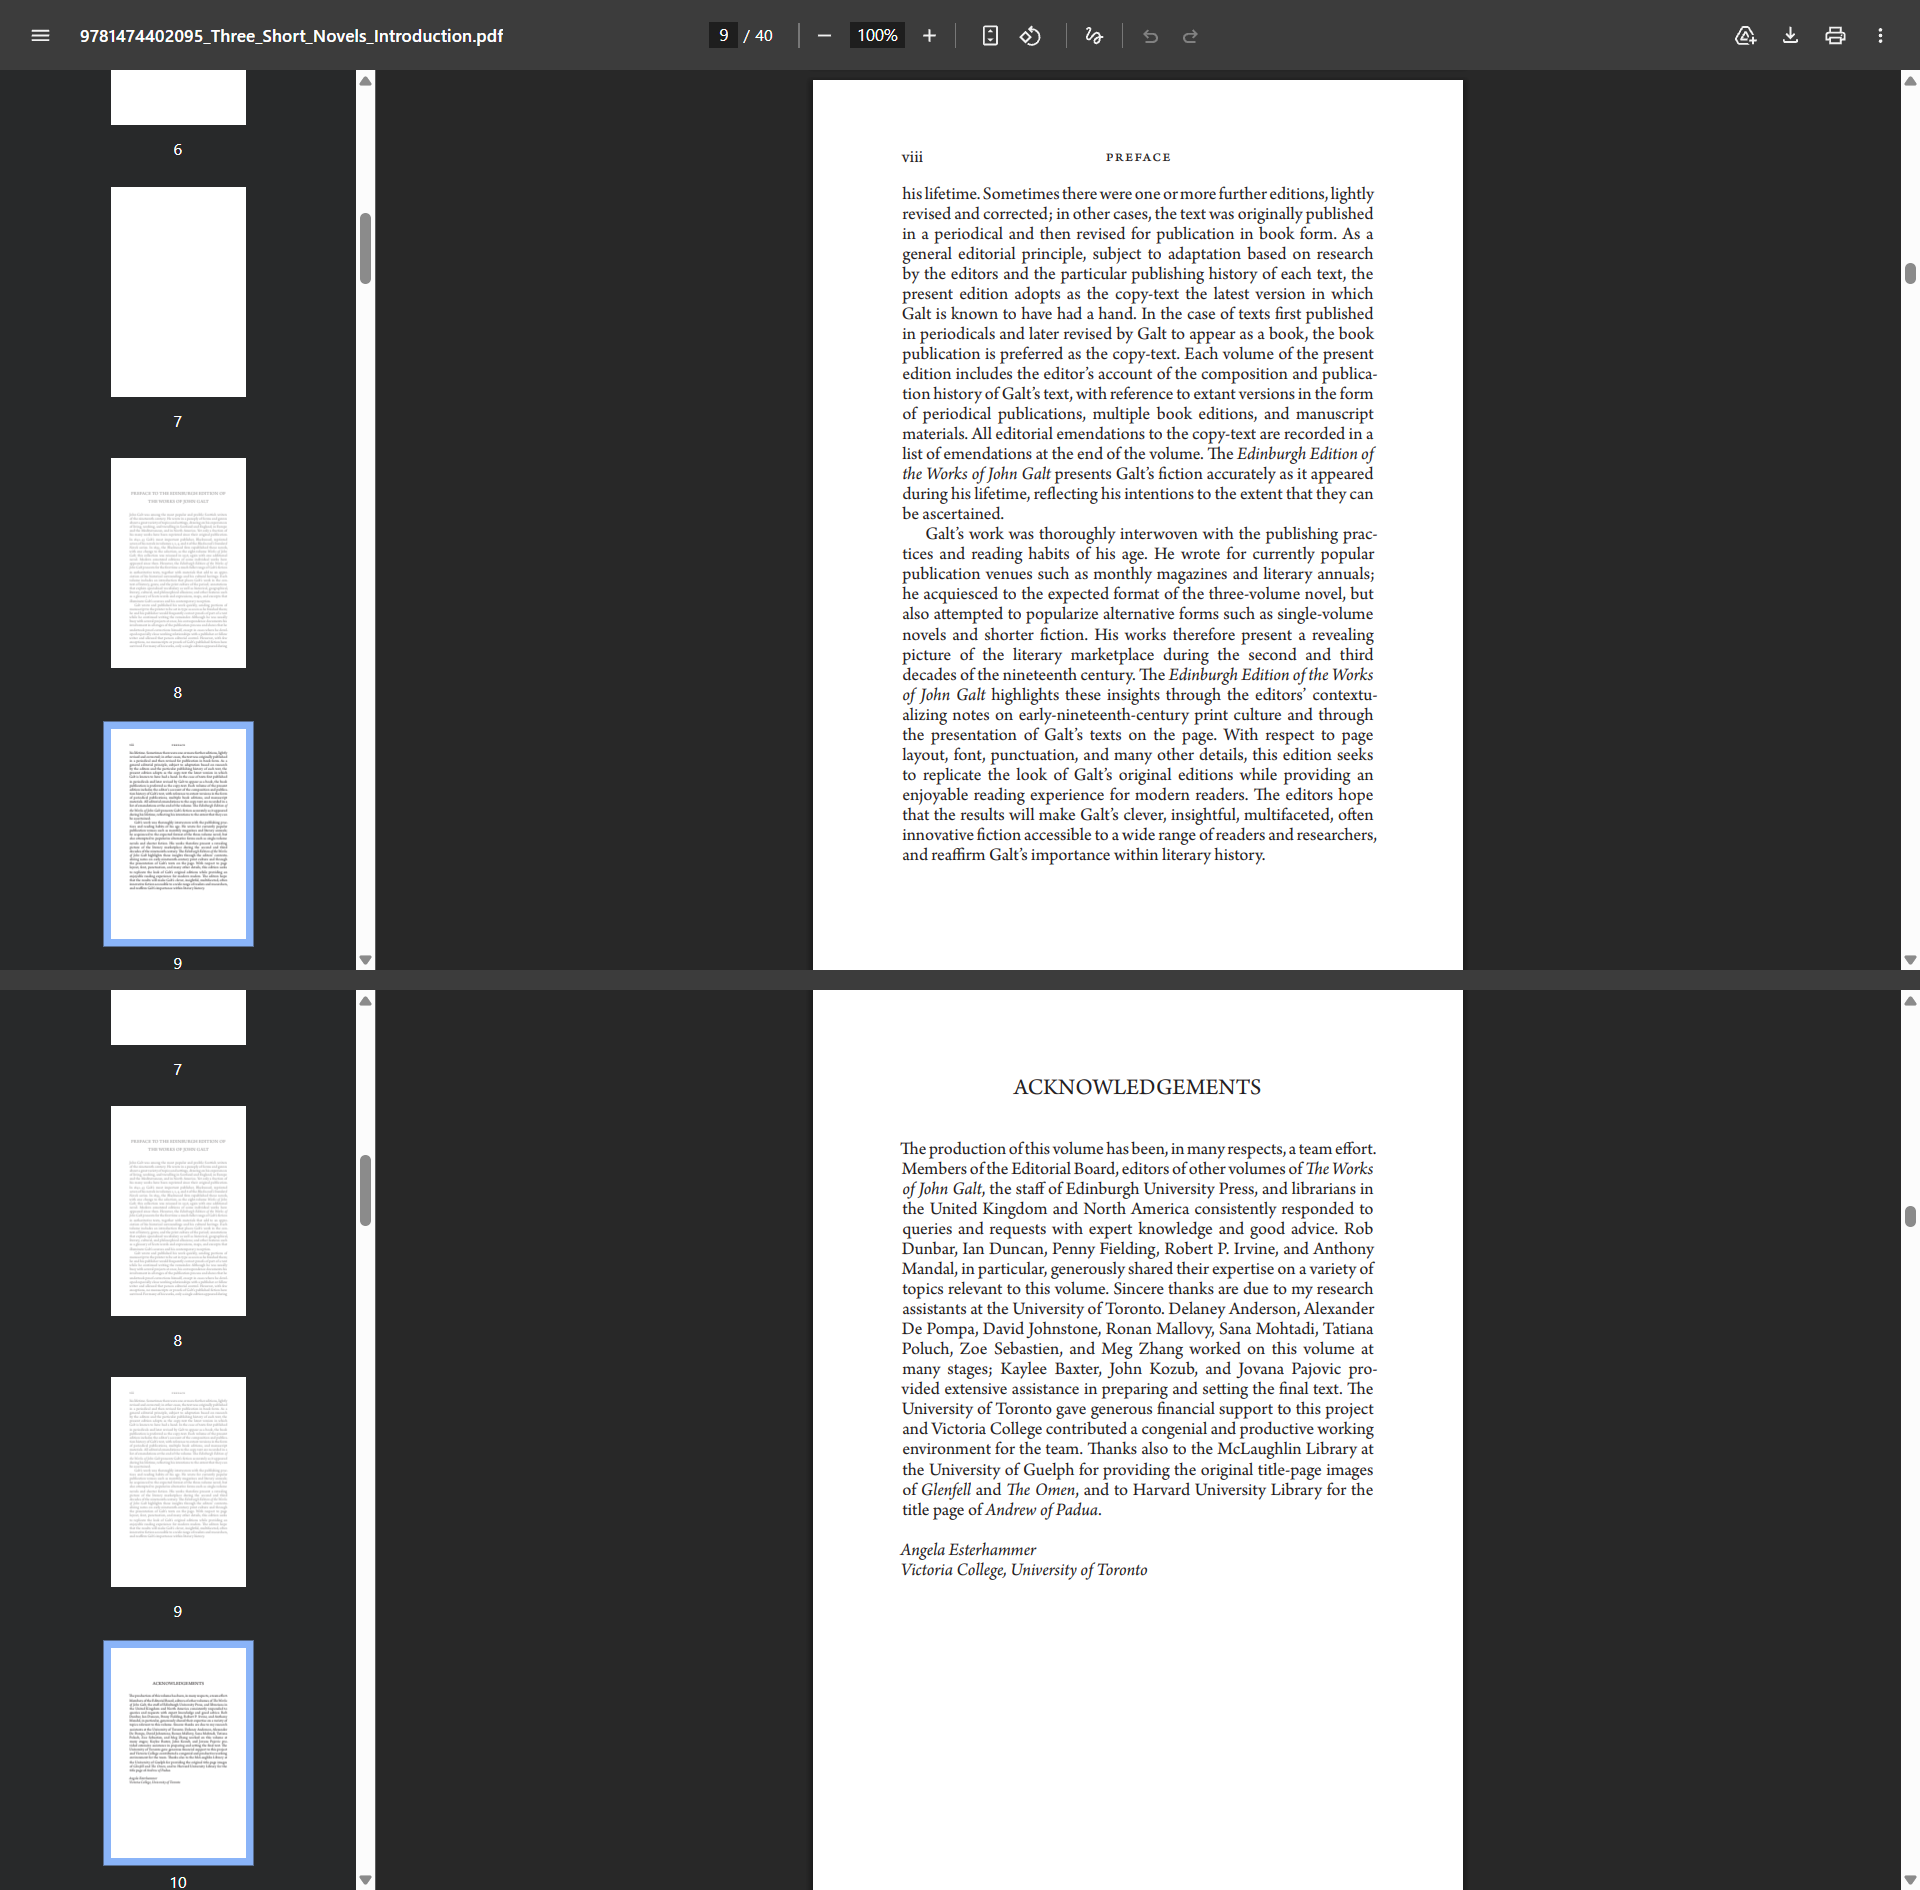Select the highlighted page 10 thumbnail
This screenshot has width=1920, height=1890.
pos(178,1752)
